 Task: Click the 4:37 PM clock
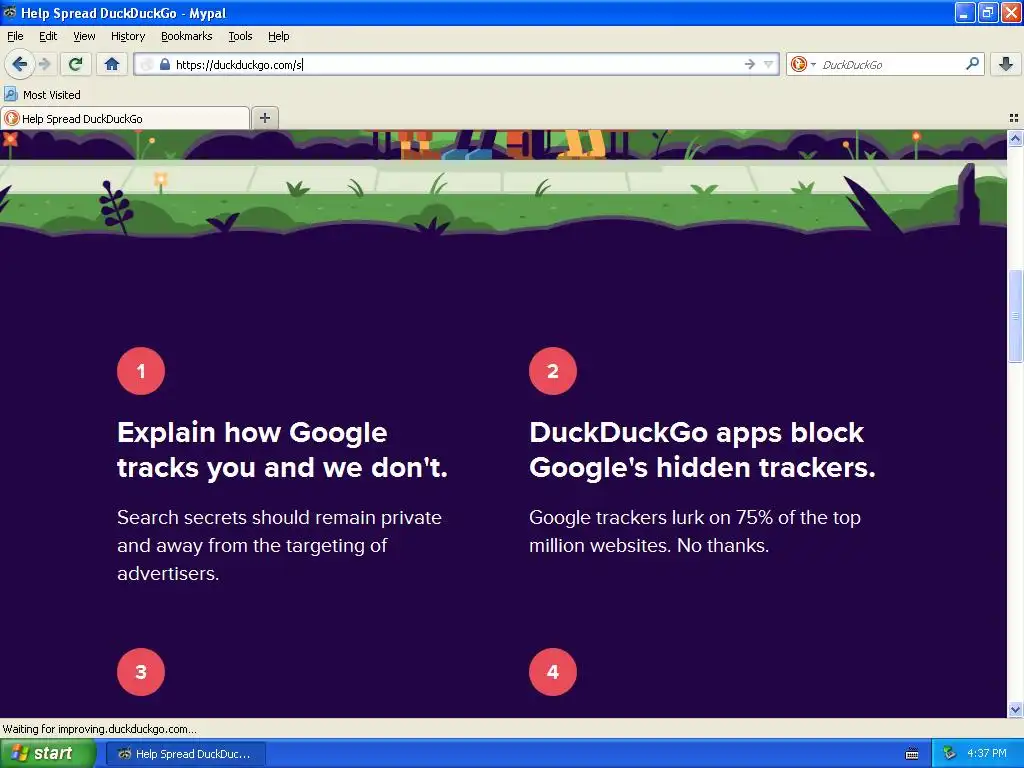[x=987, y=753]
